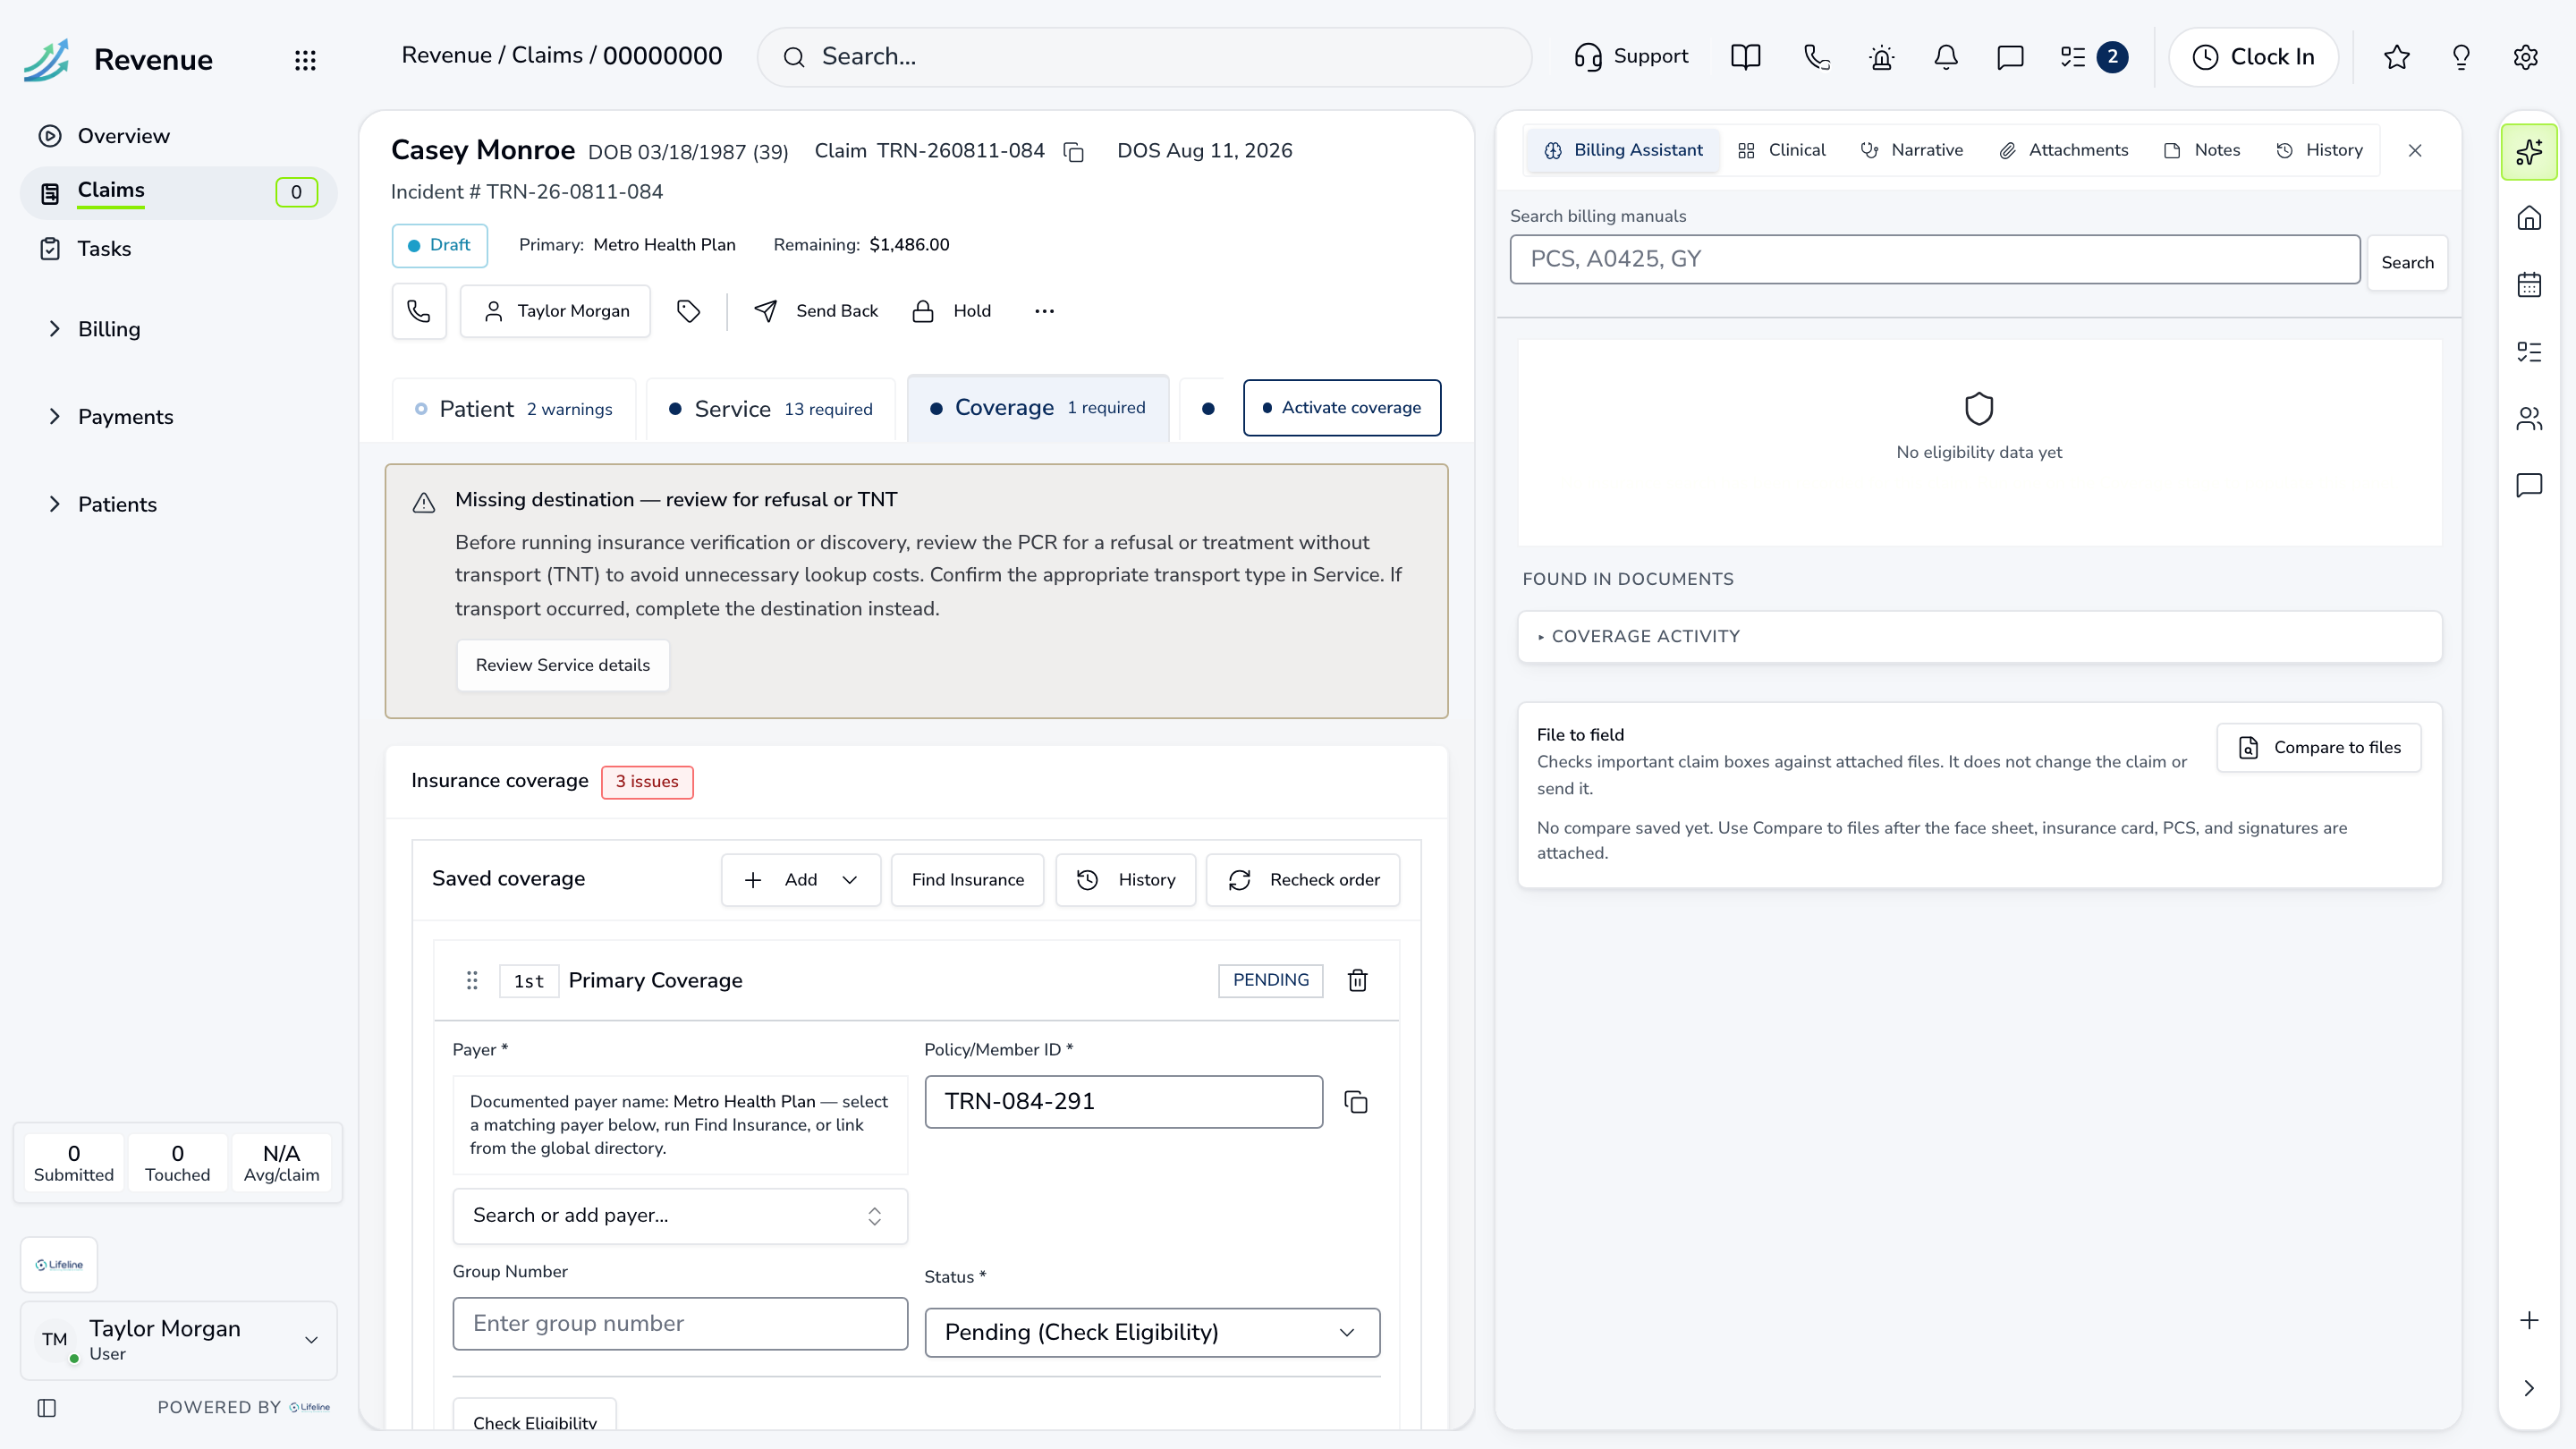Open the alarm siren alerts icon
This screenshot has width=2576, height=1449.
1881,57
